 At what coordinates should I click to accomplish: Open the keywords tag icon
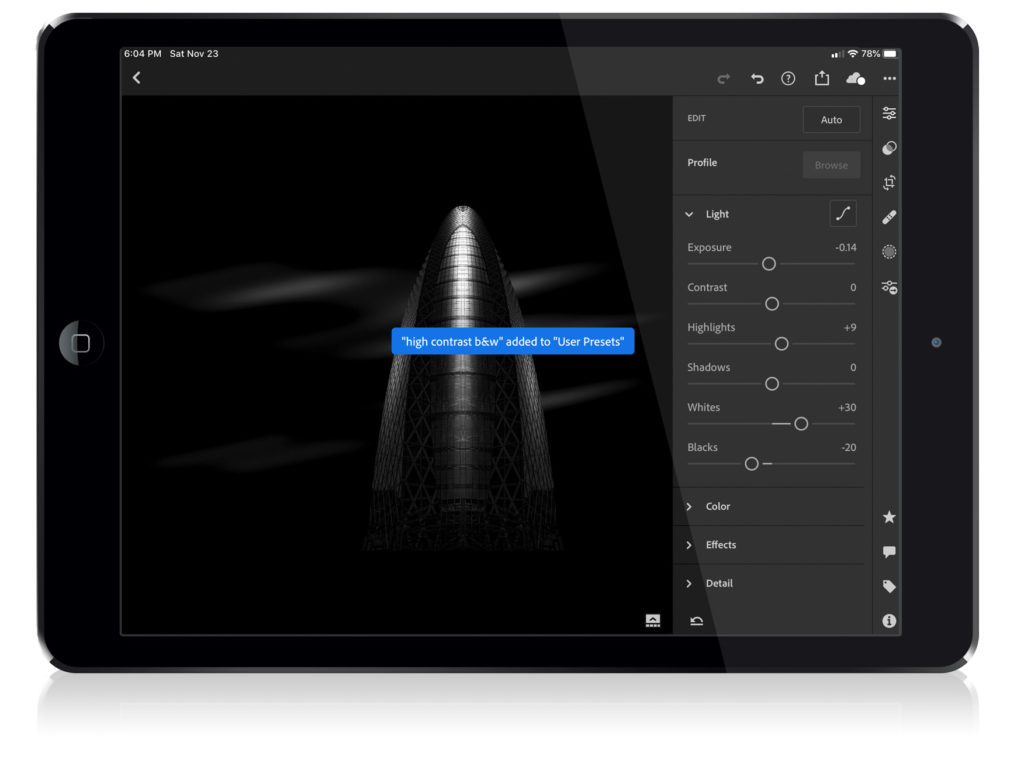[x=889, y=586]
